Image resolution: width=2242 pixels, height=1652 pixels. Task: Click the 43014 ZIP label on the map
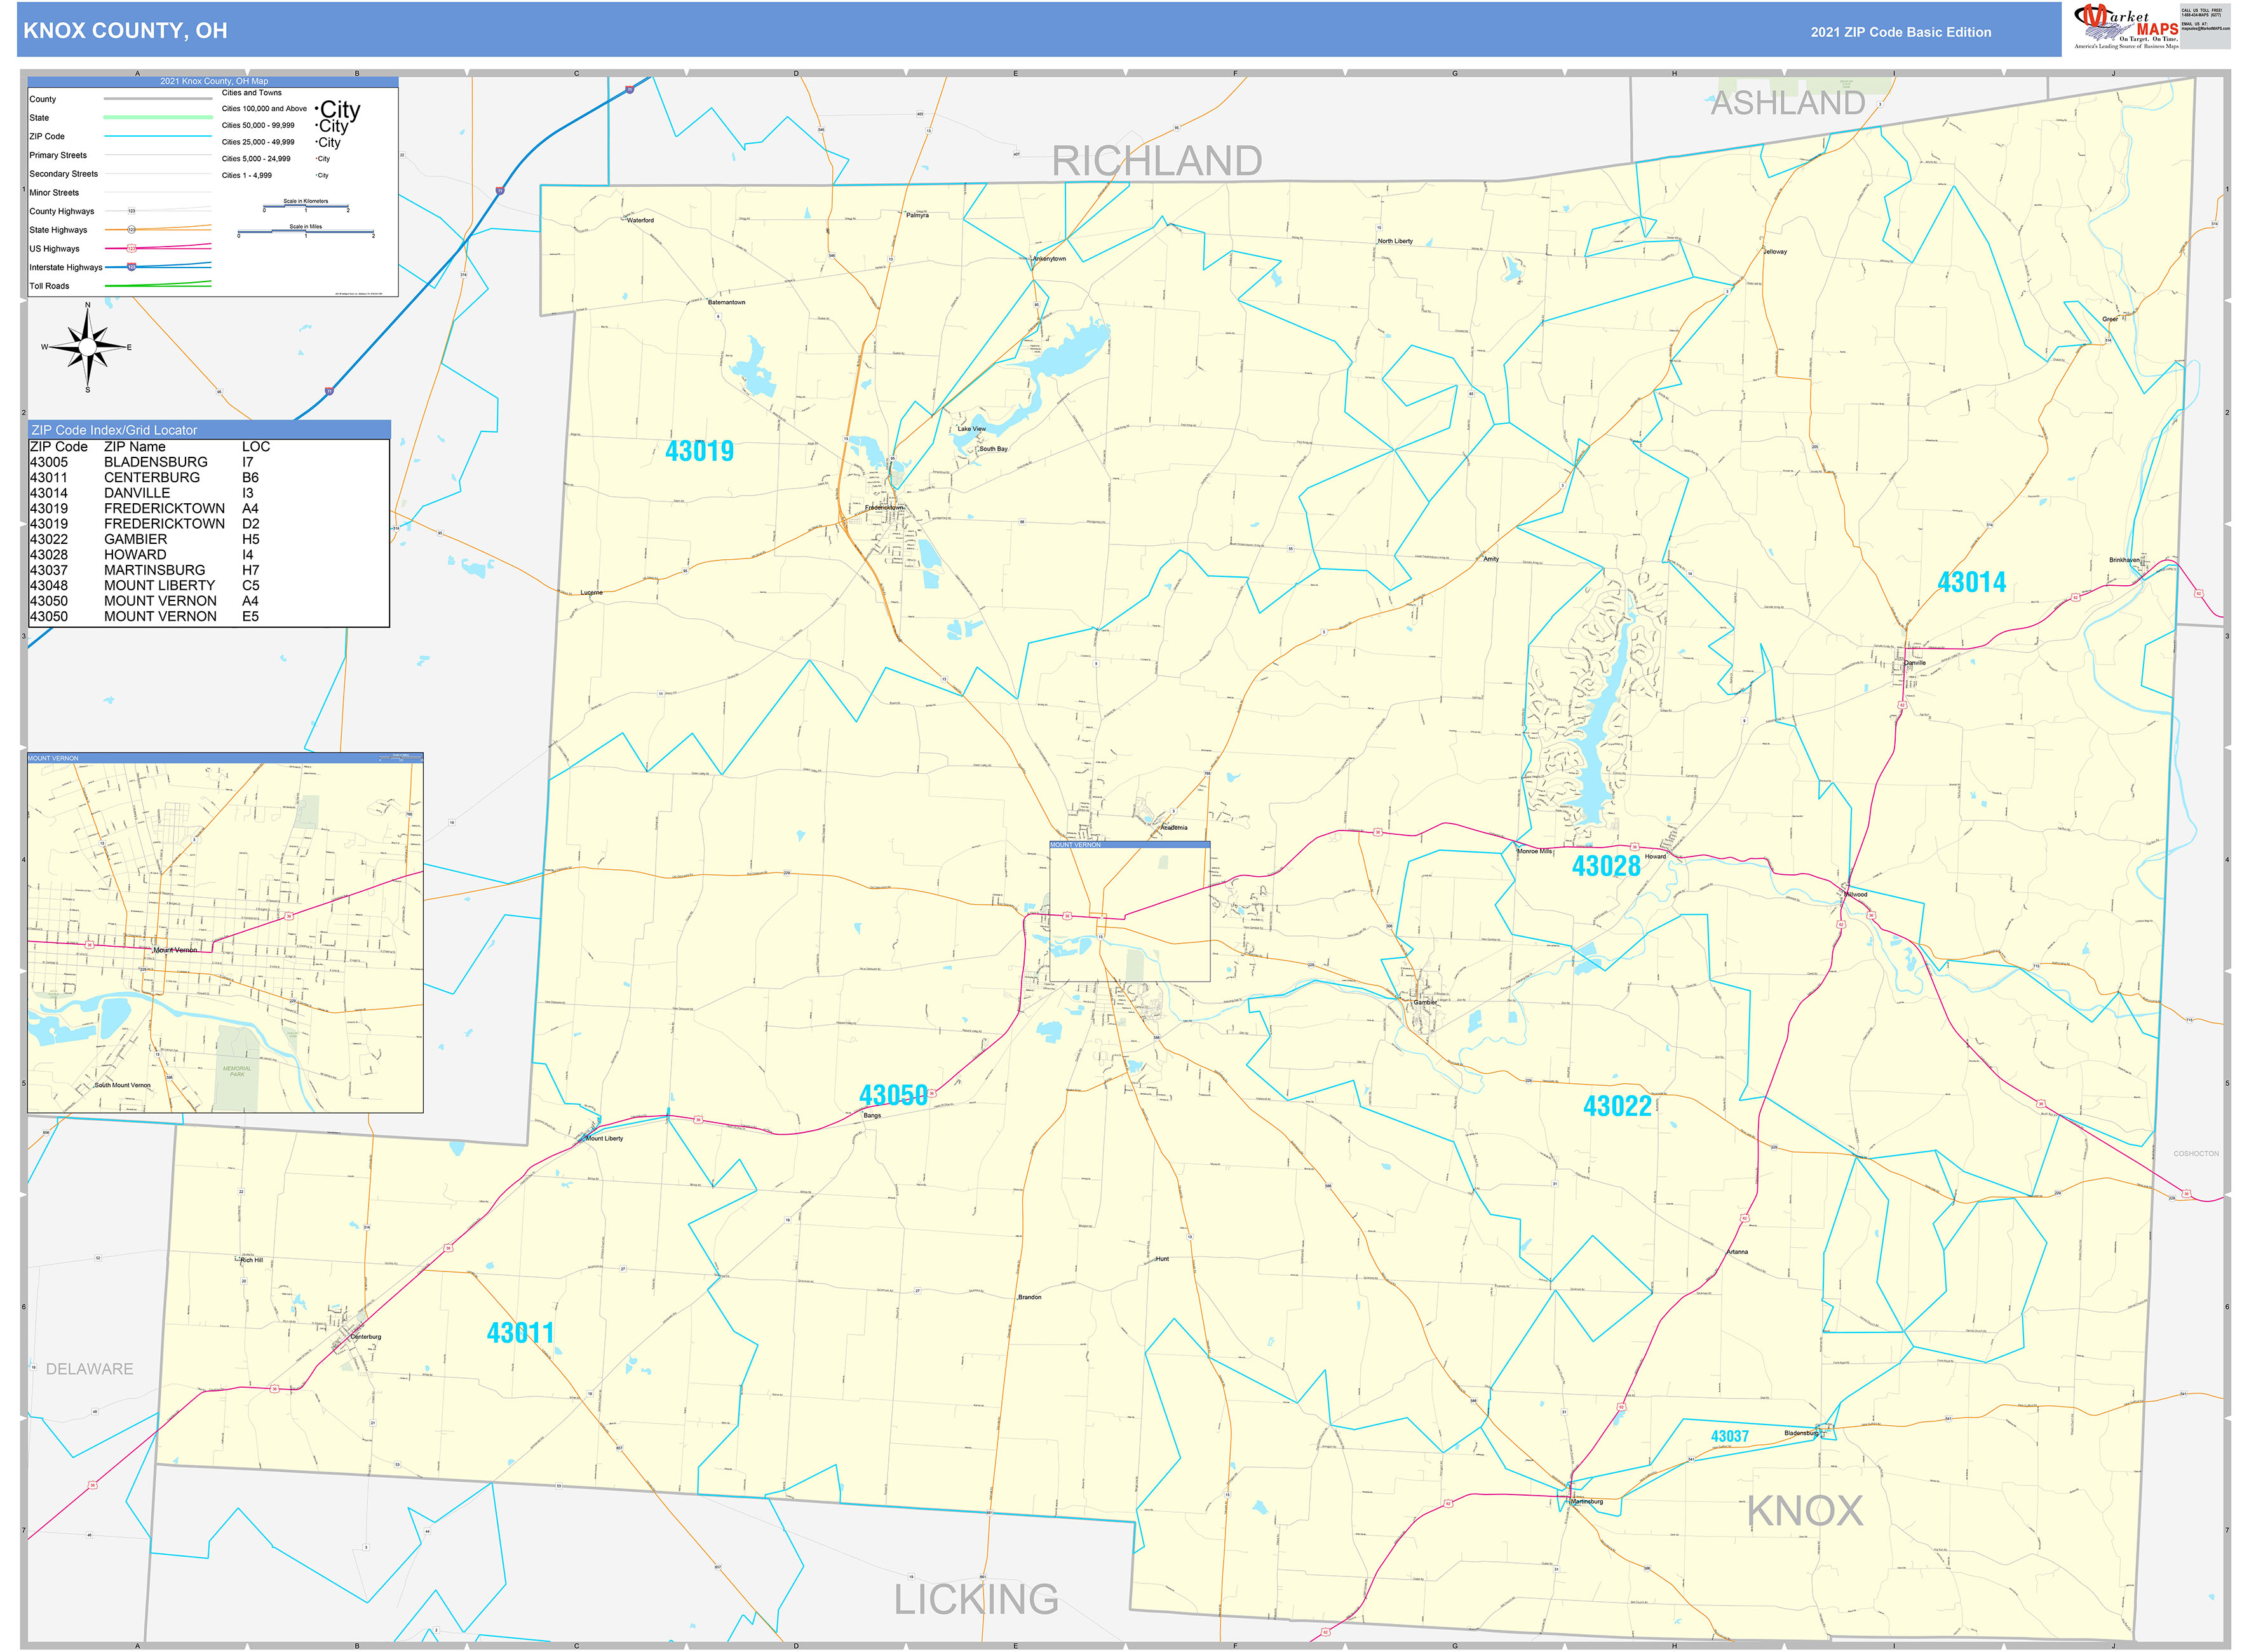1971,582
